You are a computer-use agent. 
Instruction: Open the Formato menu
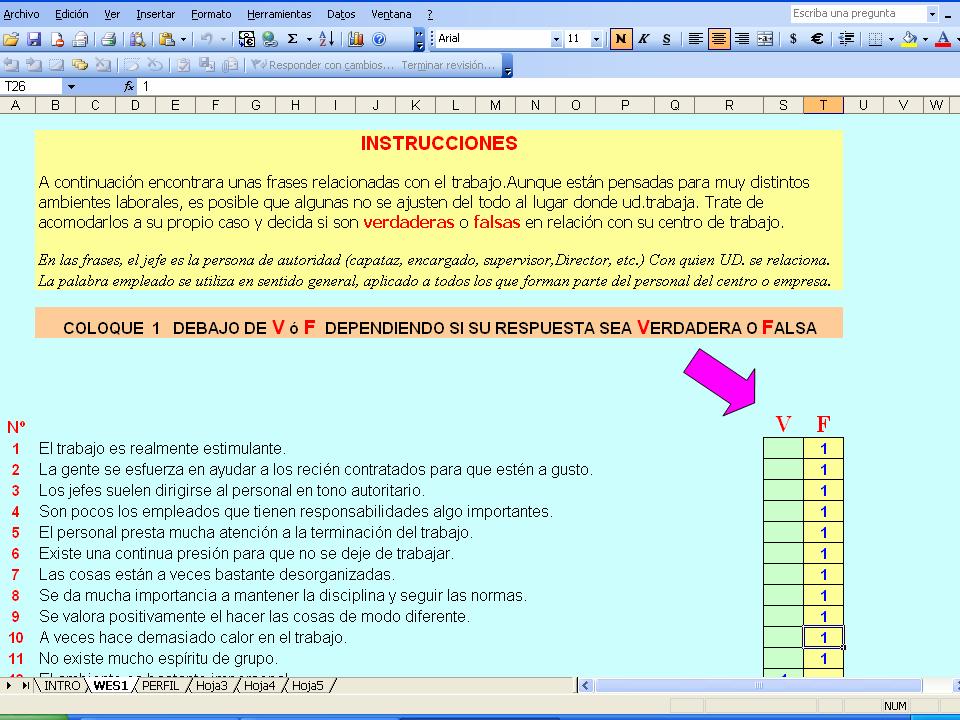point(211,13)
